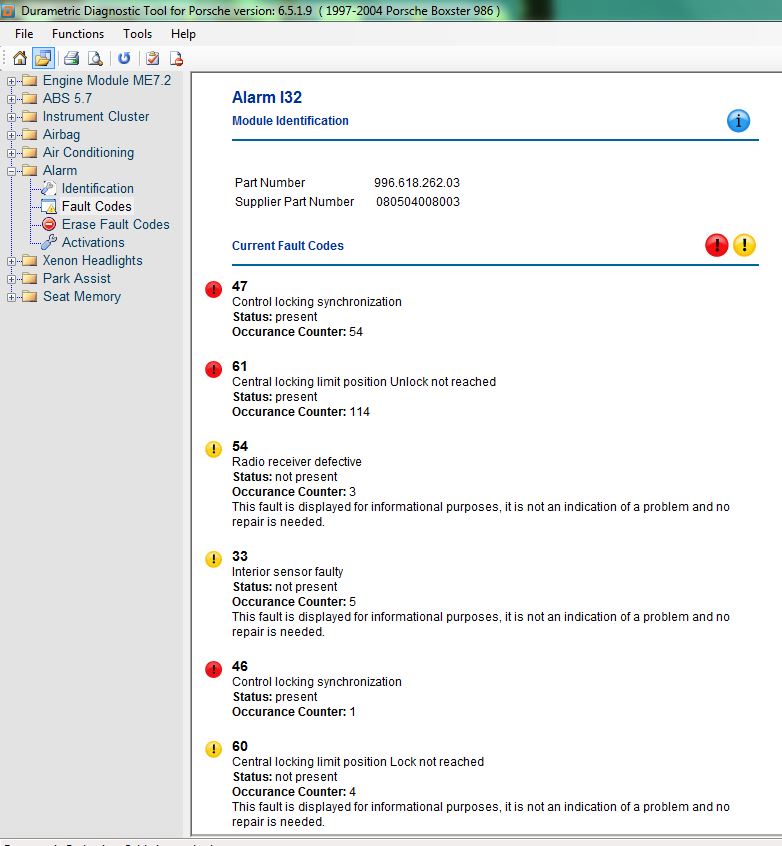This screenshot has height=846, width=782.
Task: Expand the Xenon Headlights tree node
Action: click(11, 261)
